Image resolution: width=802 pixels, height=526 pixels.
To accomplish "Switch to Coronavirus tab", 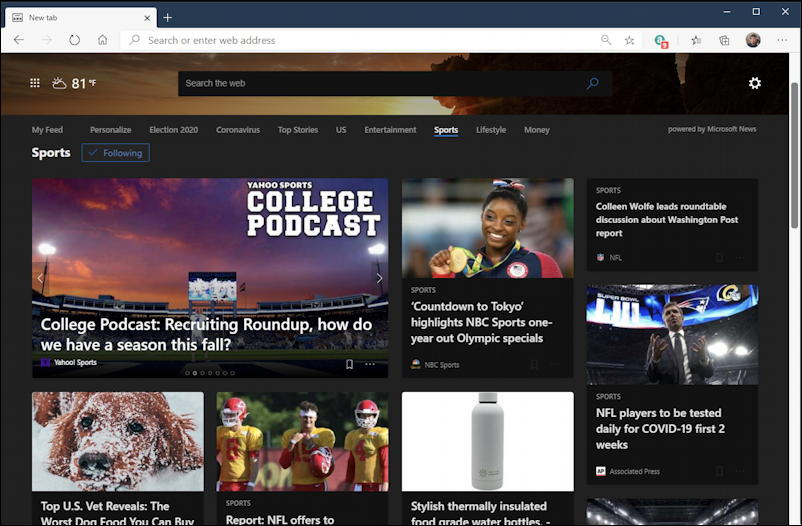I will pos(238,130).
